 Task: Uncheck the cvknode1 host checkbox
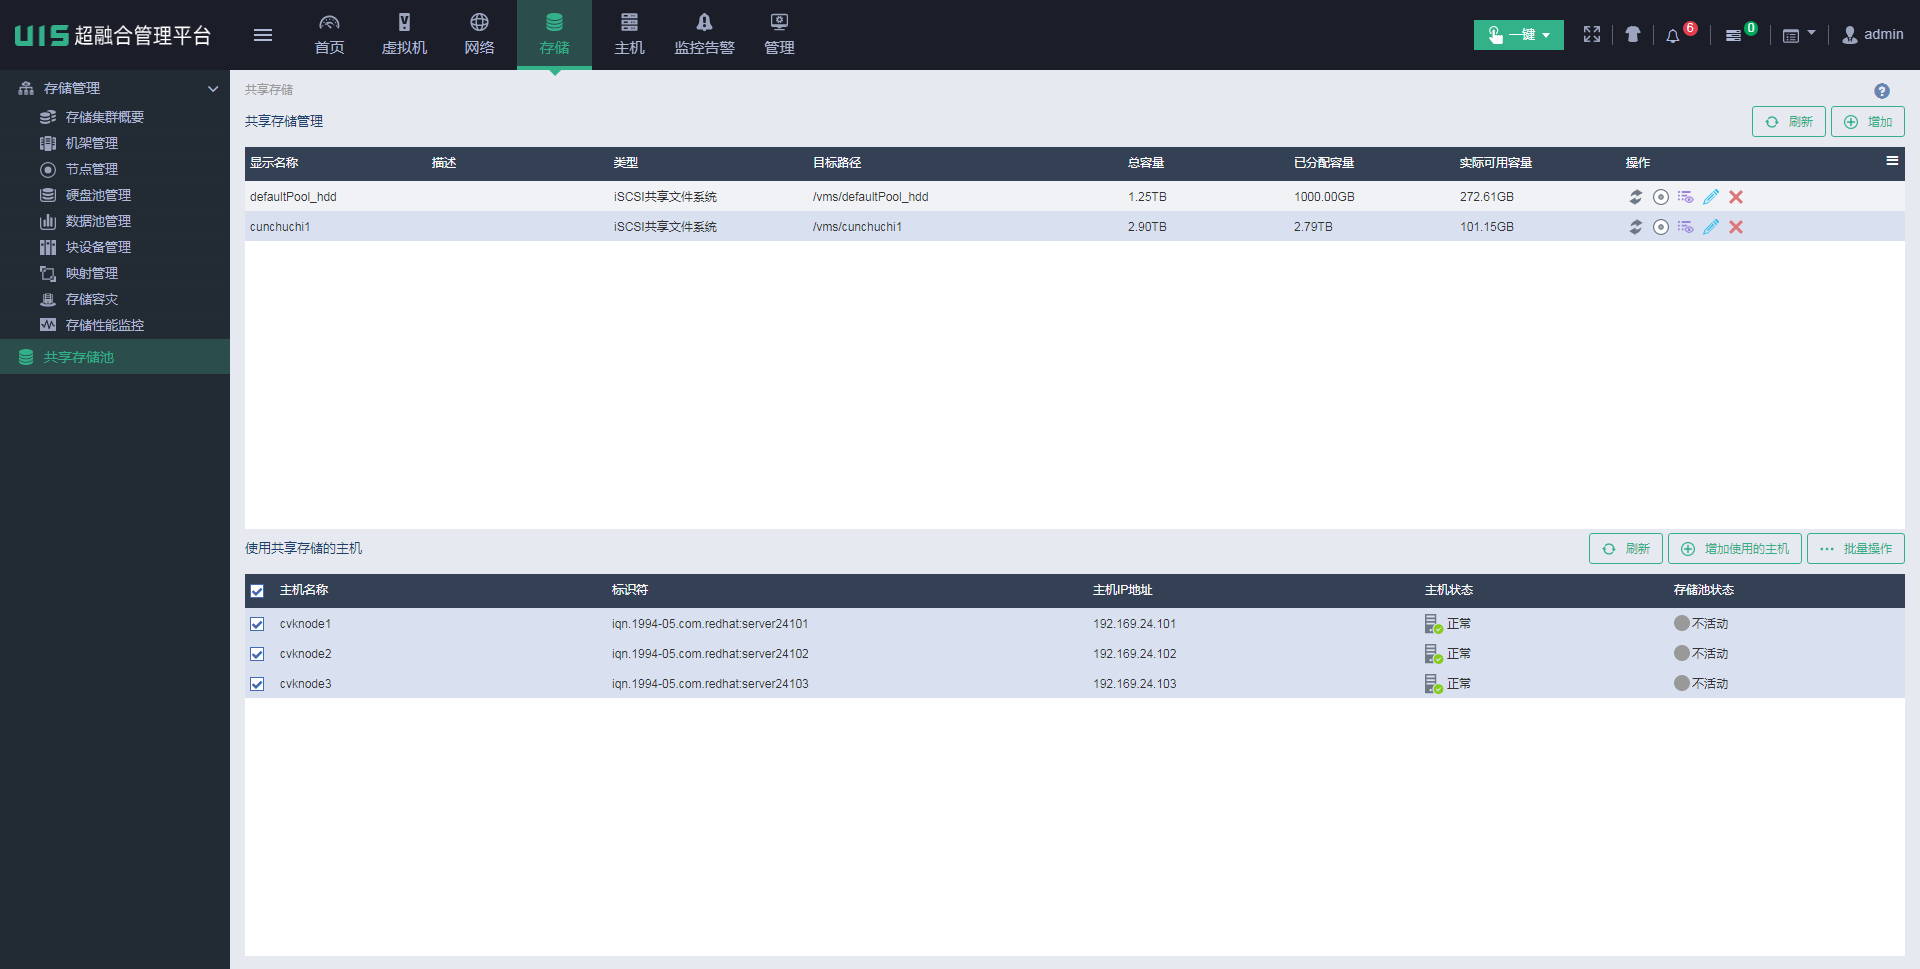[257, 624]
